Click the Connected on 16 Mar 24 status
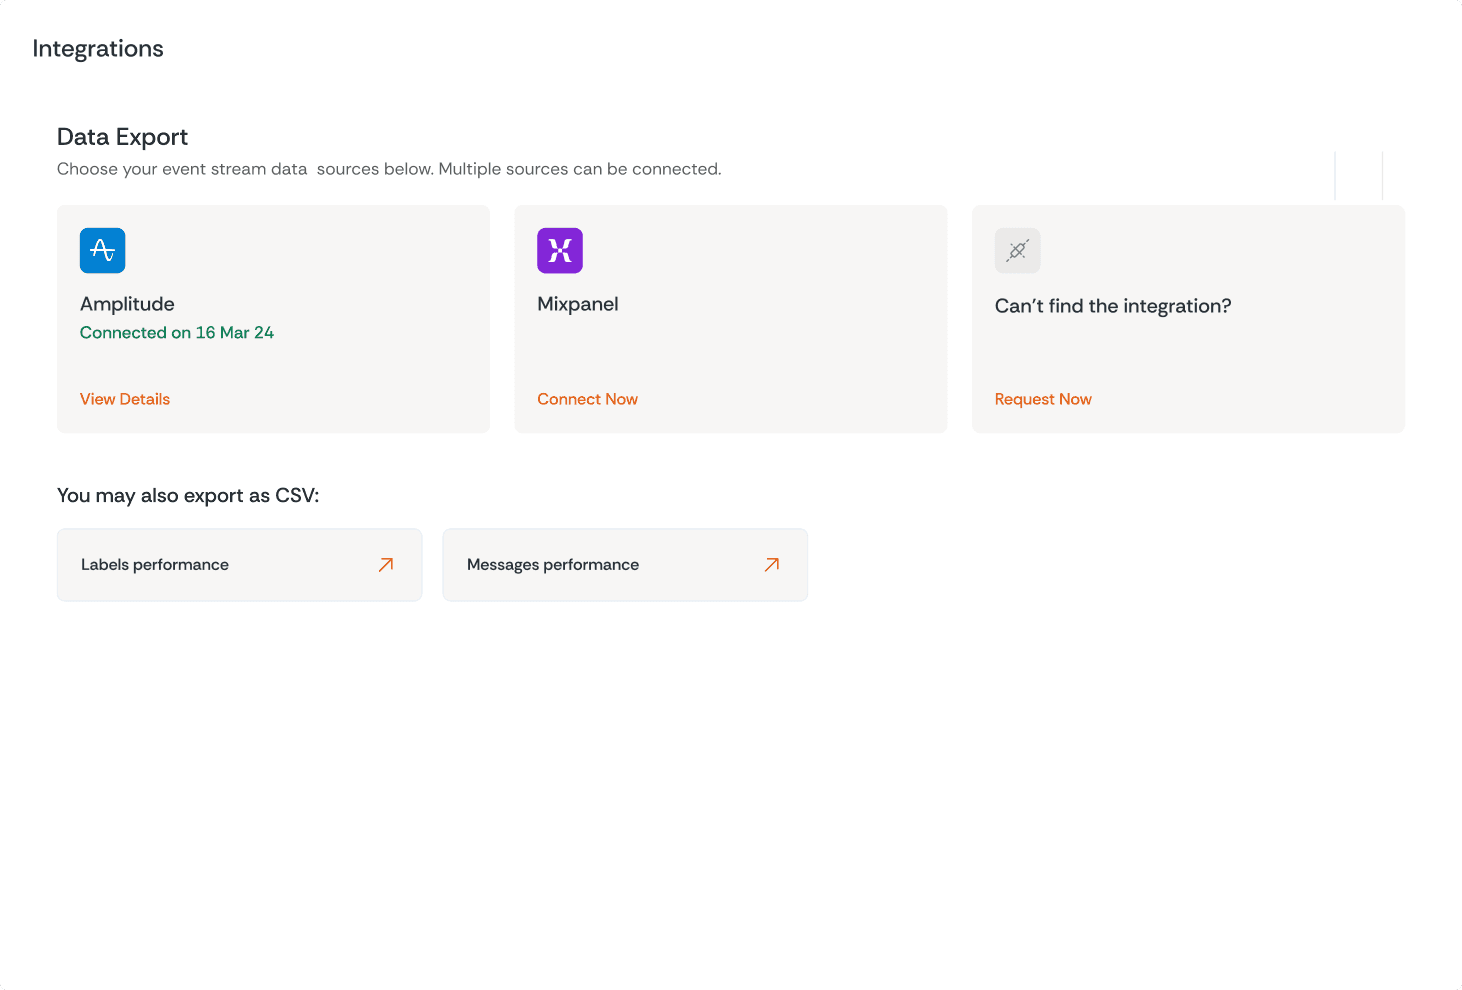1462x990 pixels. coord(177,332)
